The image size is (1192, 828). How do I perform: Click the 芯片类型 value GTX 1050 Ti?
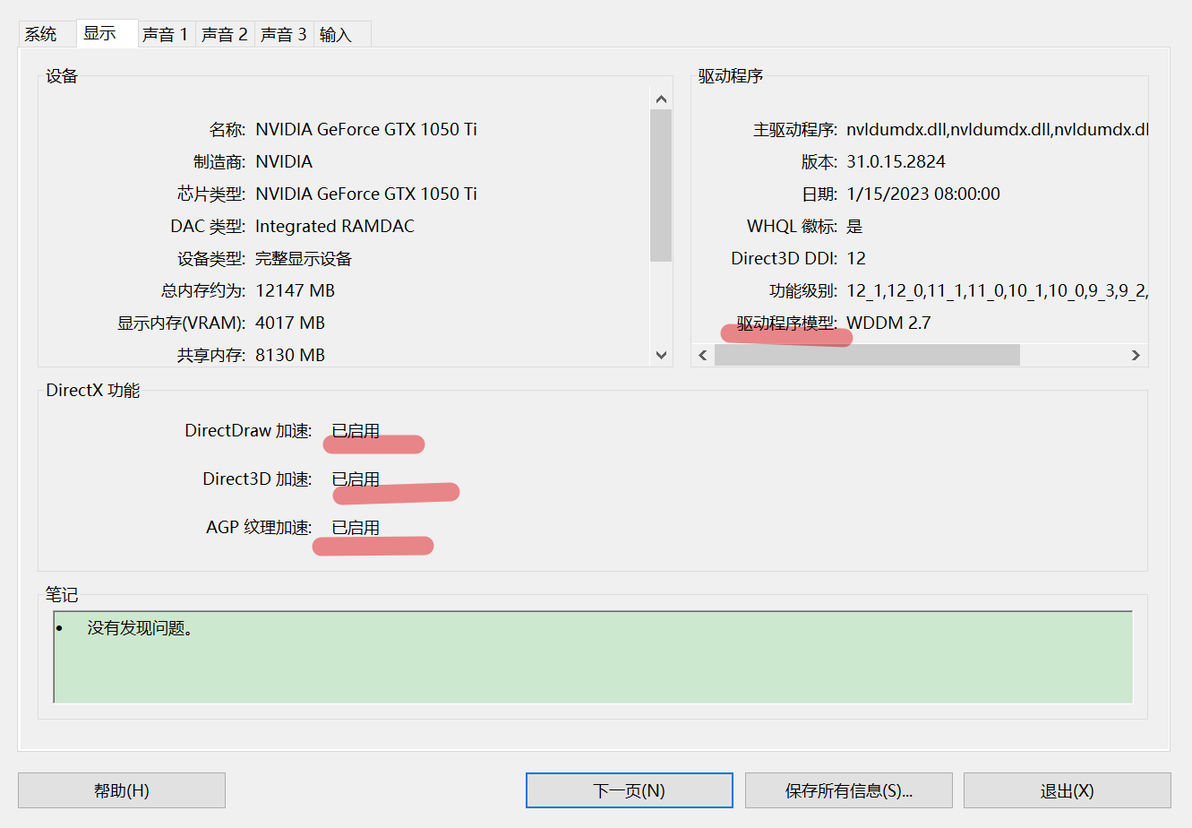click(x=366, y=194)
